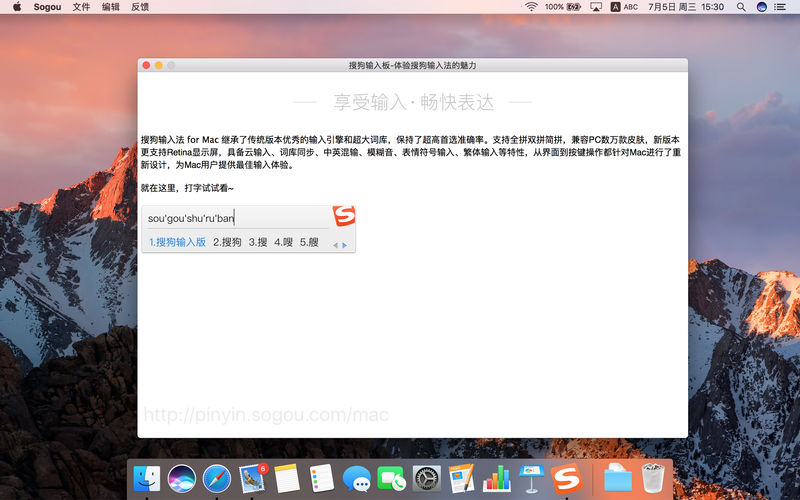Open Mail with 6 badge in Dock
The image size is (800, 500).
(252, 479)
